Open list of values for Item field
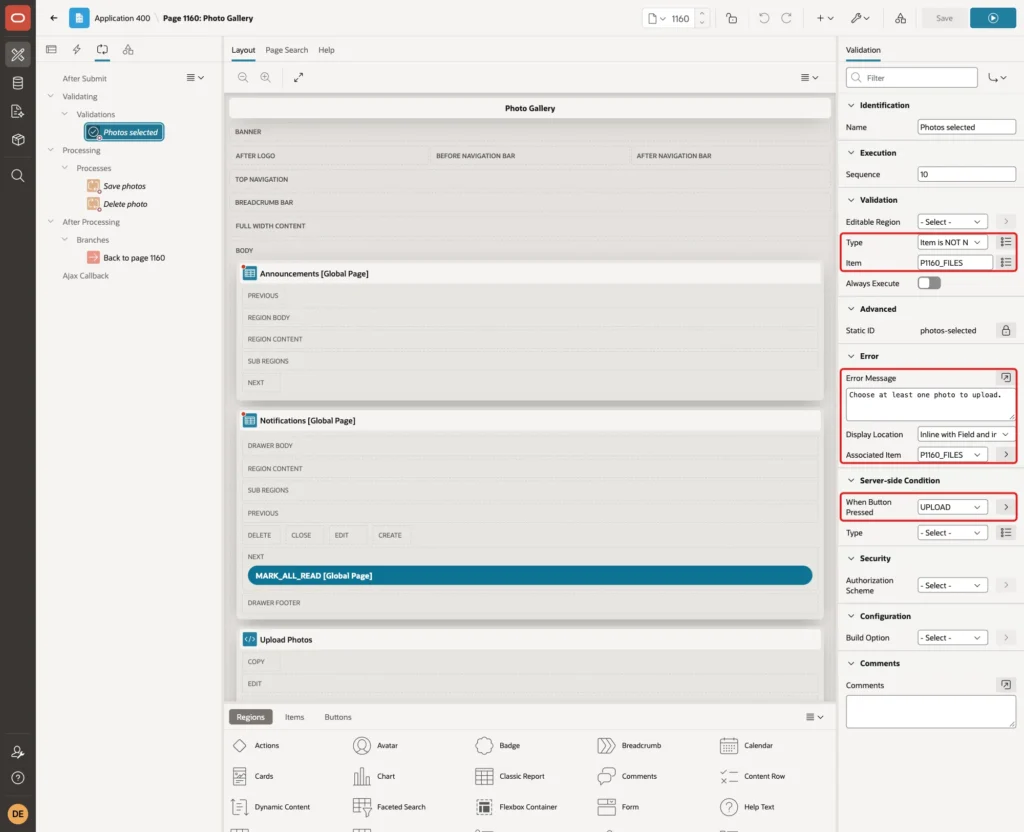Viewport: 1024px width, 832px height. (1006, 263)
